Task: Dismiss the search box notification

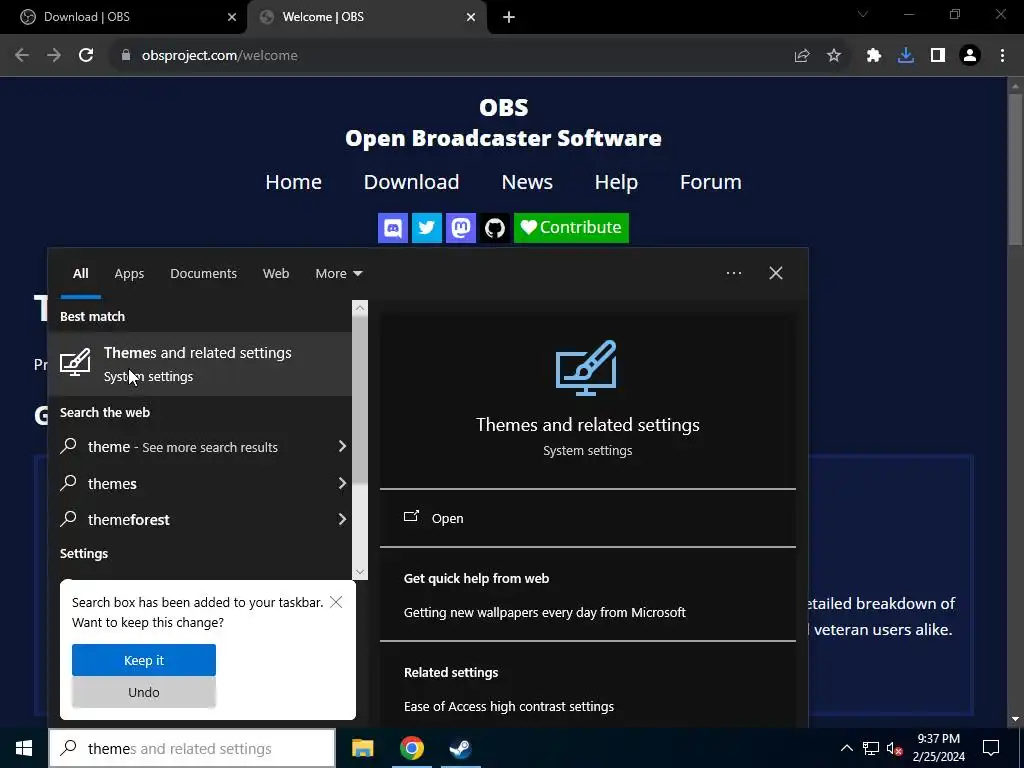Action: pos(336,602)
